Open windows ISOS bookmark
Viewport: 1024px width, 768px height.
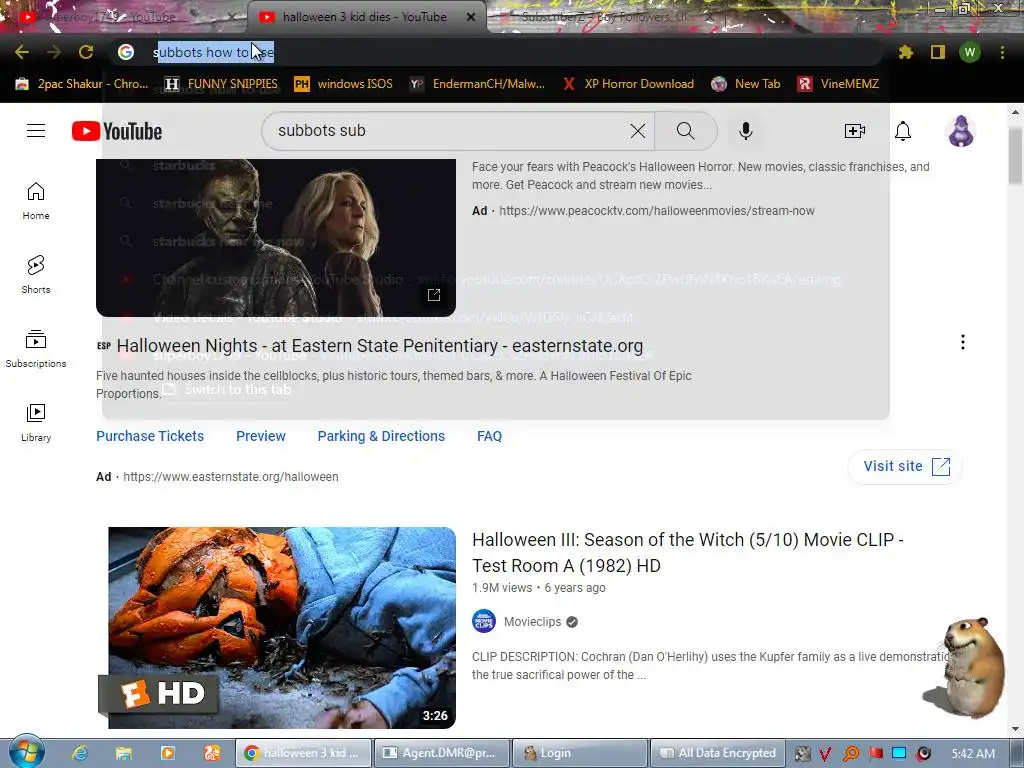tap(344, 84)
